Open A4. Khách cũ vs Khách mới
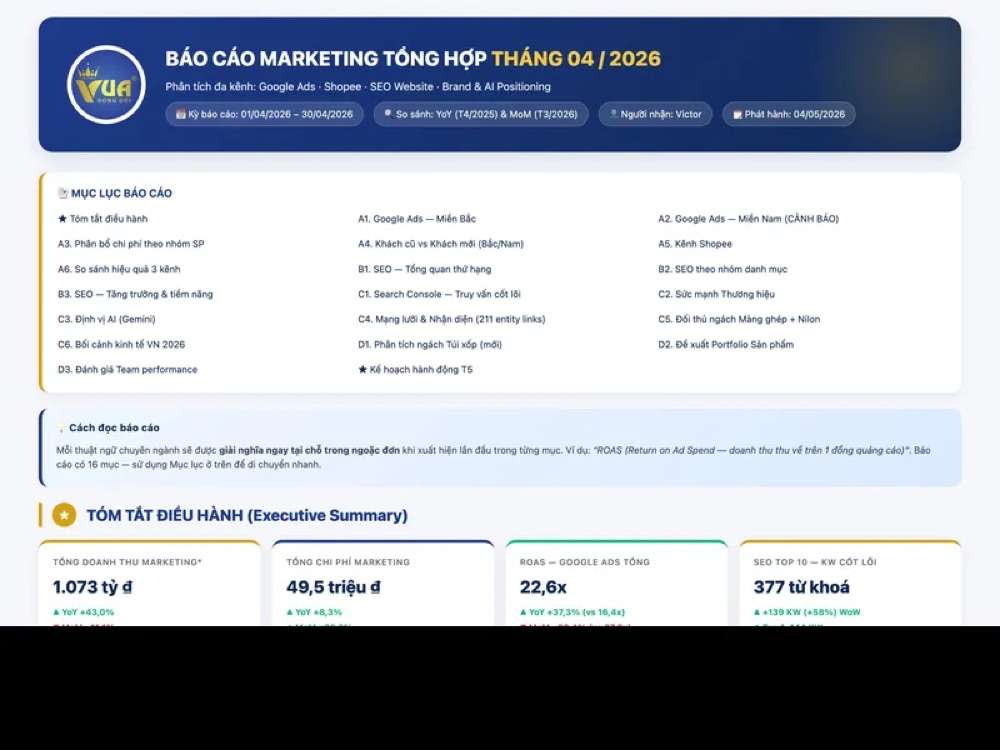 click(441, 244)
